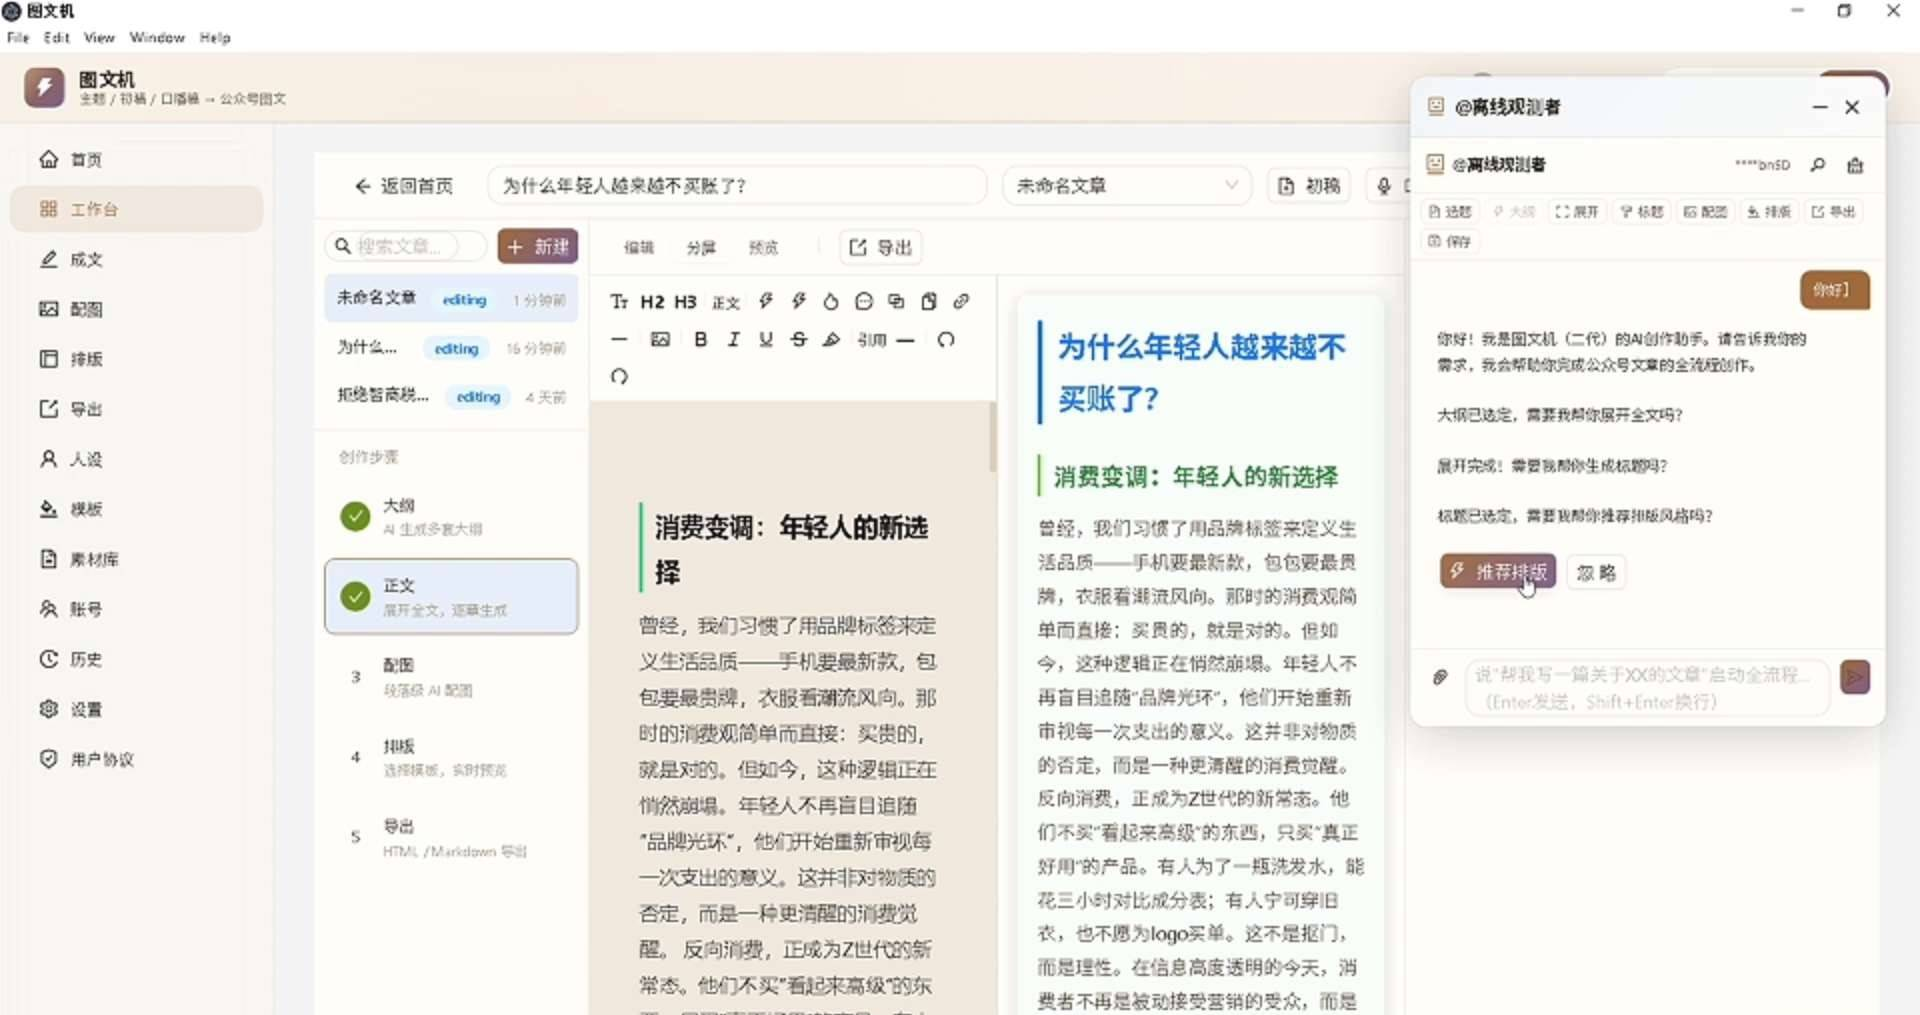Select the 为什么... article row in article list

pyautogui.click(x=451, y=348)
